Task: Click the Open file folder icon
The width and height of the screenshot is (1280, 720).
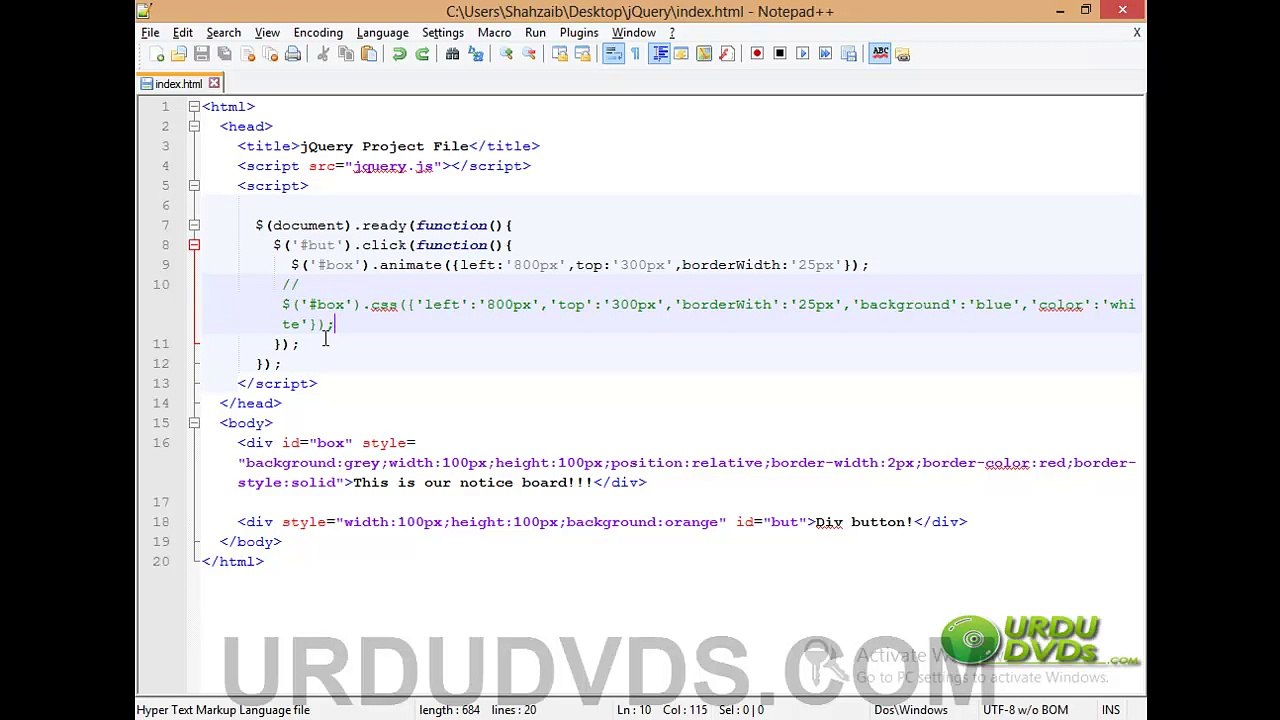Action: point(179,54)
